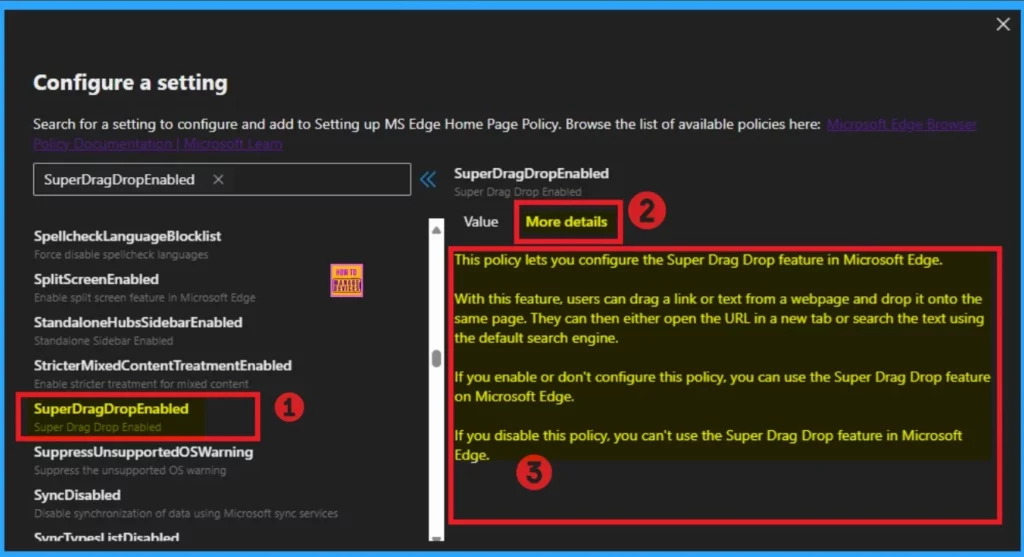Select SyncTypesListDisabled setting
Viewport: 1024px width, 557px height.
pos(106,537)
